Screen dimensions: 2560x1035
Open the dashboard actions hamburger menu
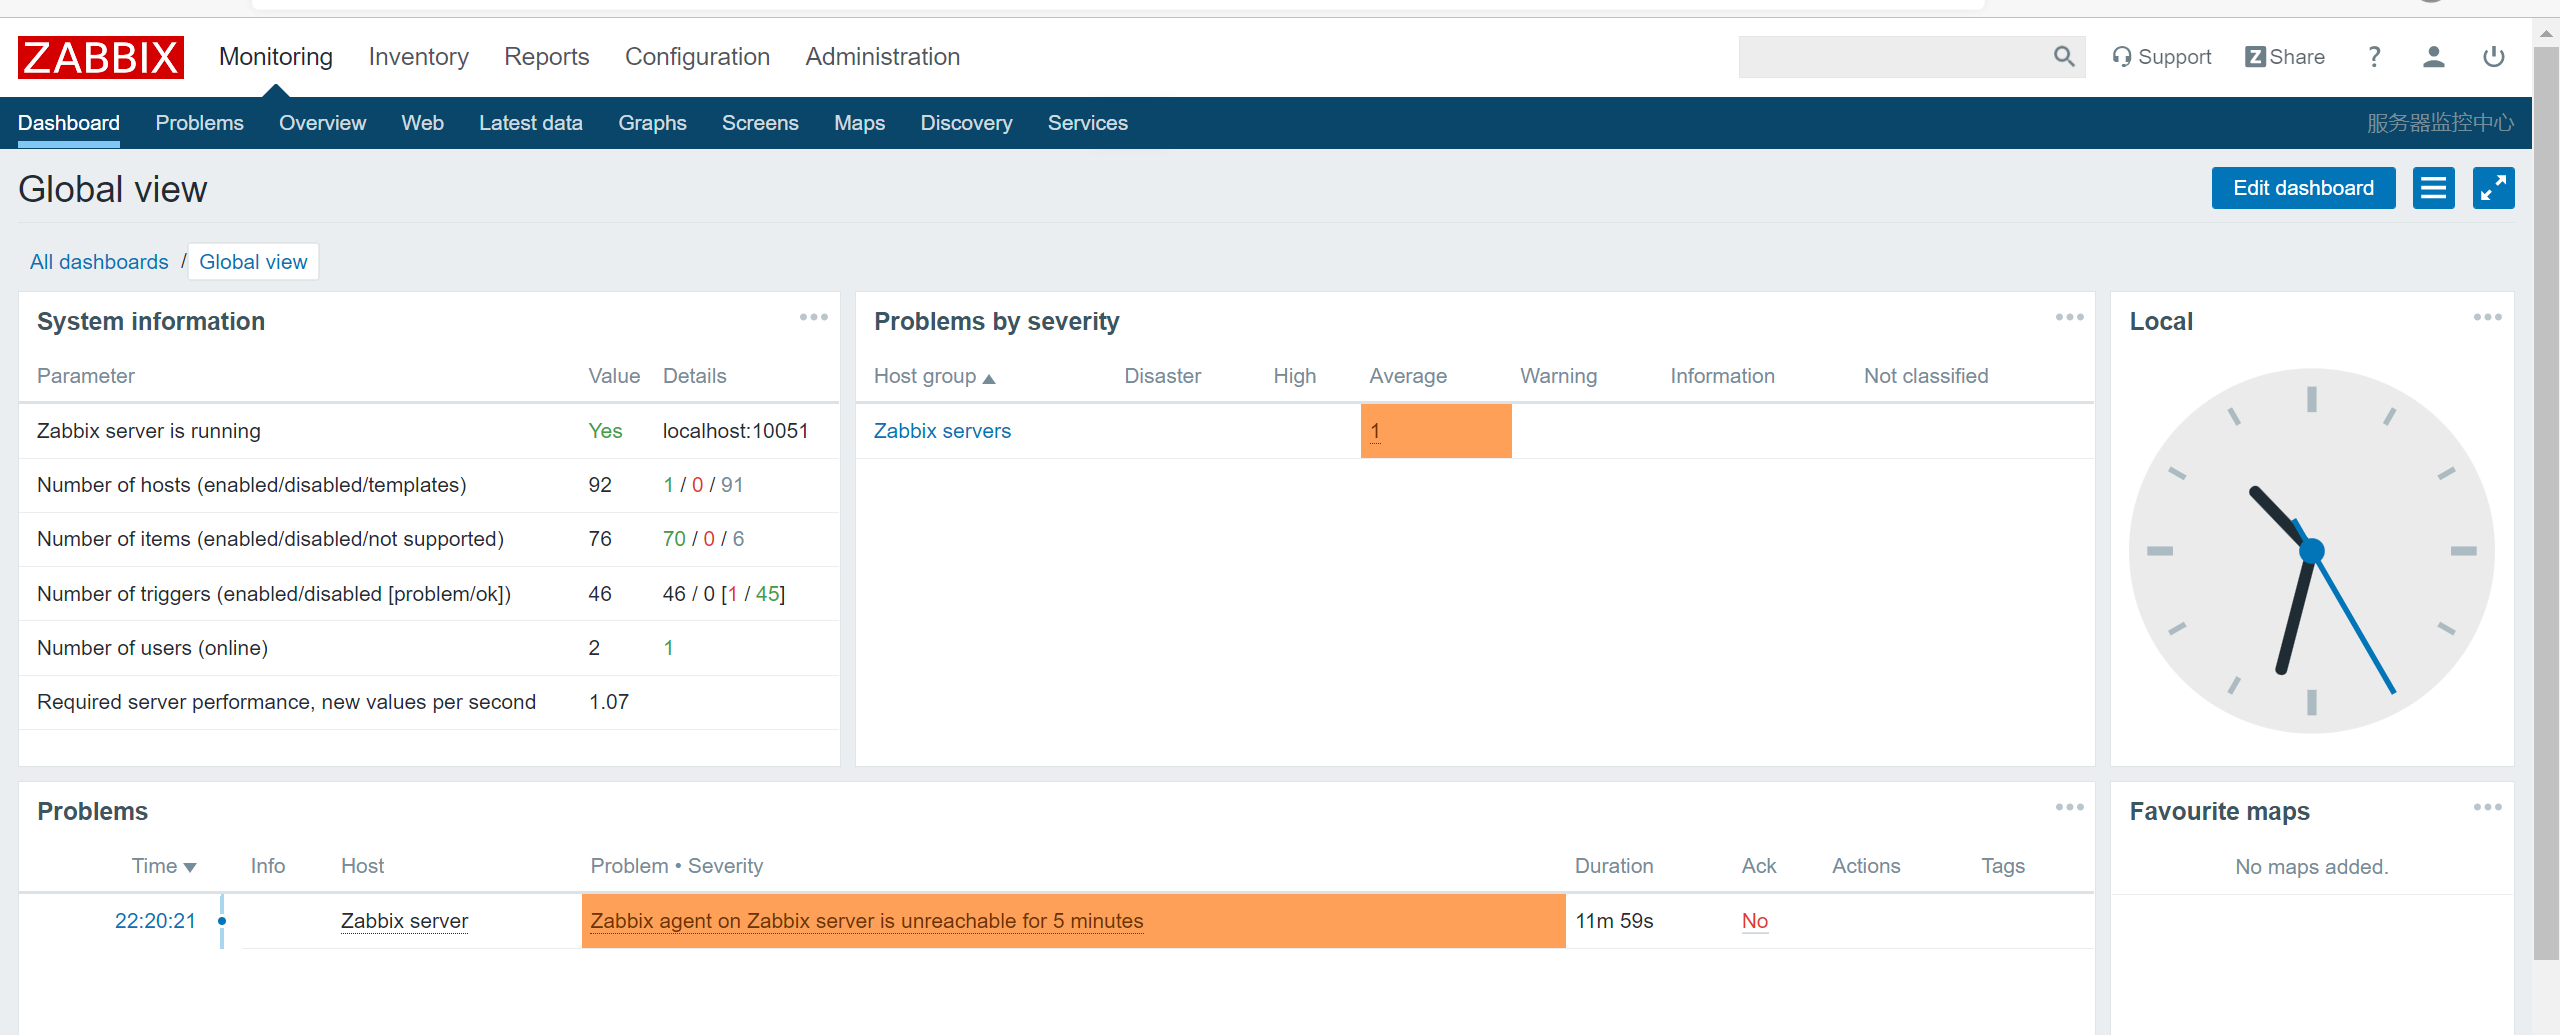[x=2434, y=188]
